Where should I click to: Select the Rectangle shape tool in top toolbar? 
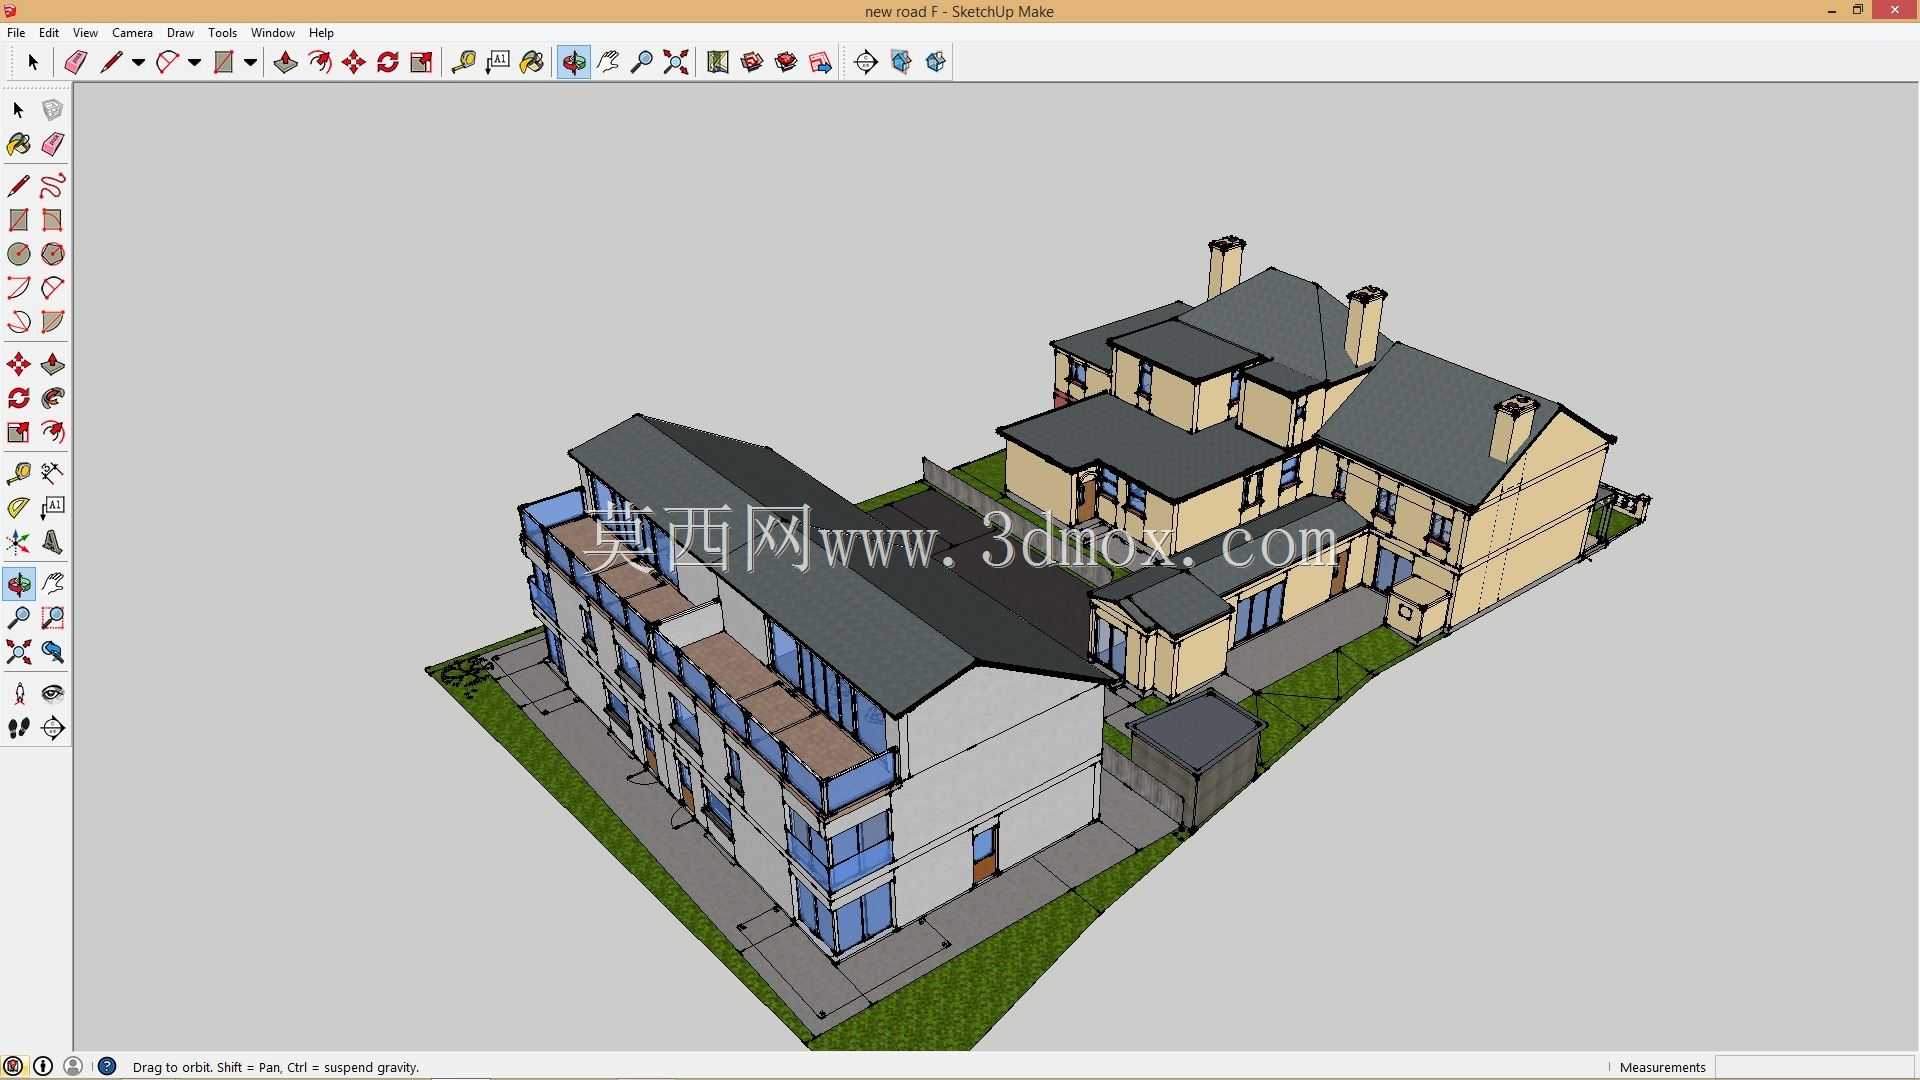point(224,62)
